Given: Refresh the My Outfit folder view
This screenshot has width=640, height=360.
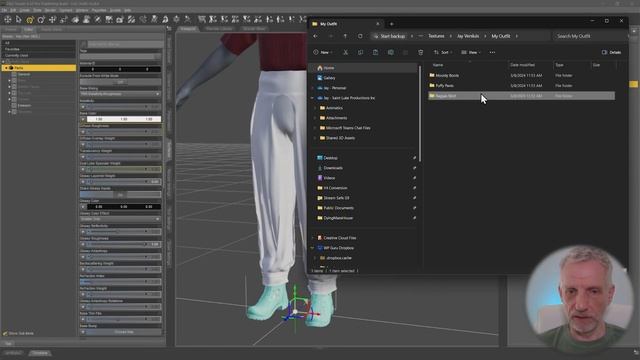Looking at the screenshot, I should pos(360,36).
